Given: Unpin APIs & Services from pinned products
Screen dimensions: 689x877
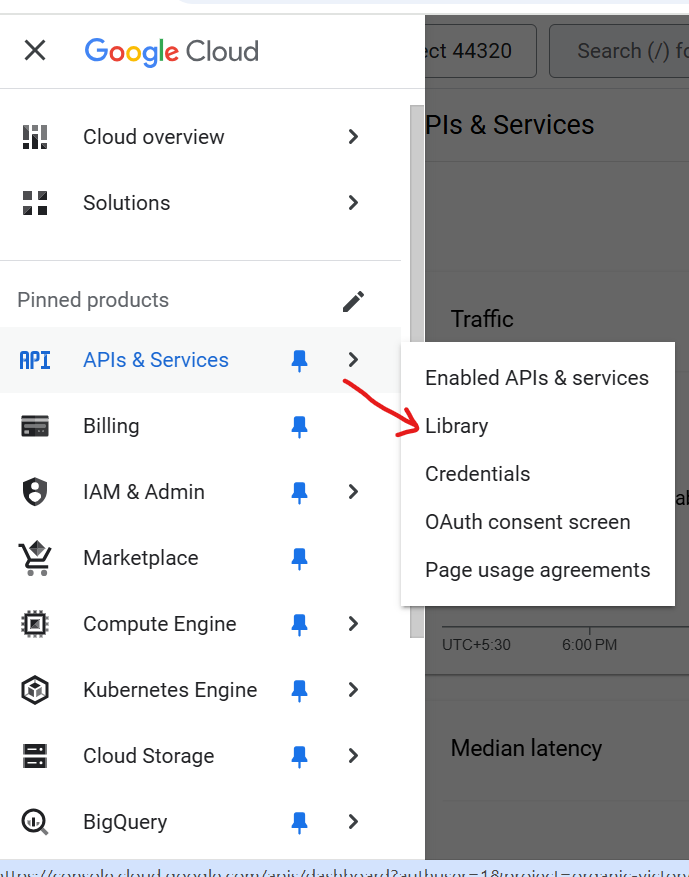Looking at the screenshot, I should [x=299, y=360].
